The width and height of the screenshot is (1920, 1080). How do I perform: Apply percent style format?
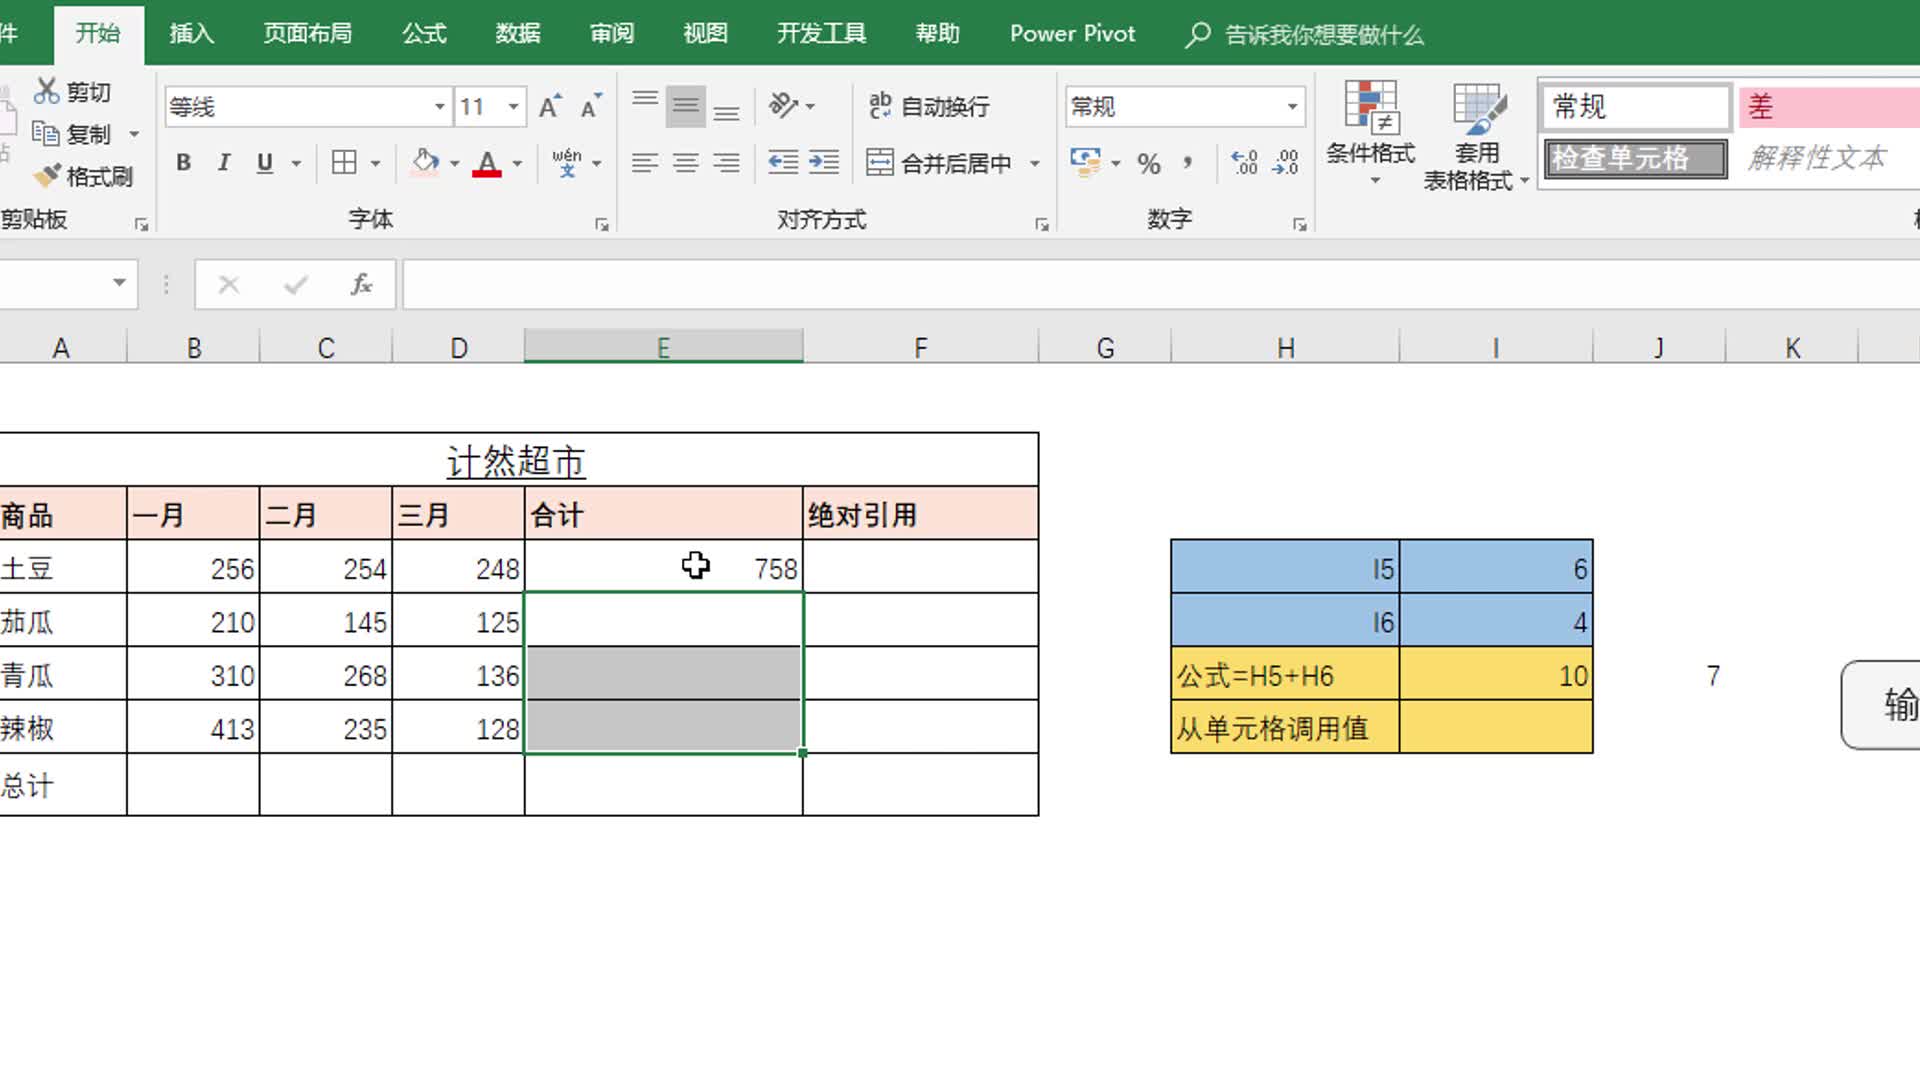pyautogui.click(x=1149, y=163)
